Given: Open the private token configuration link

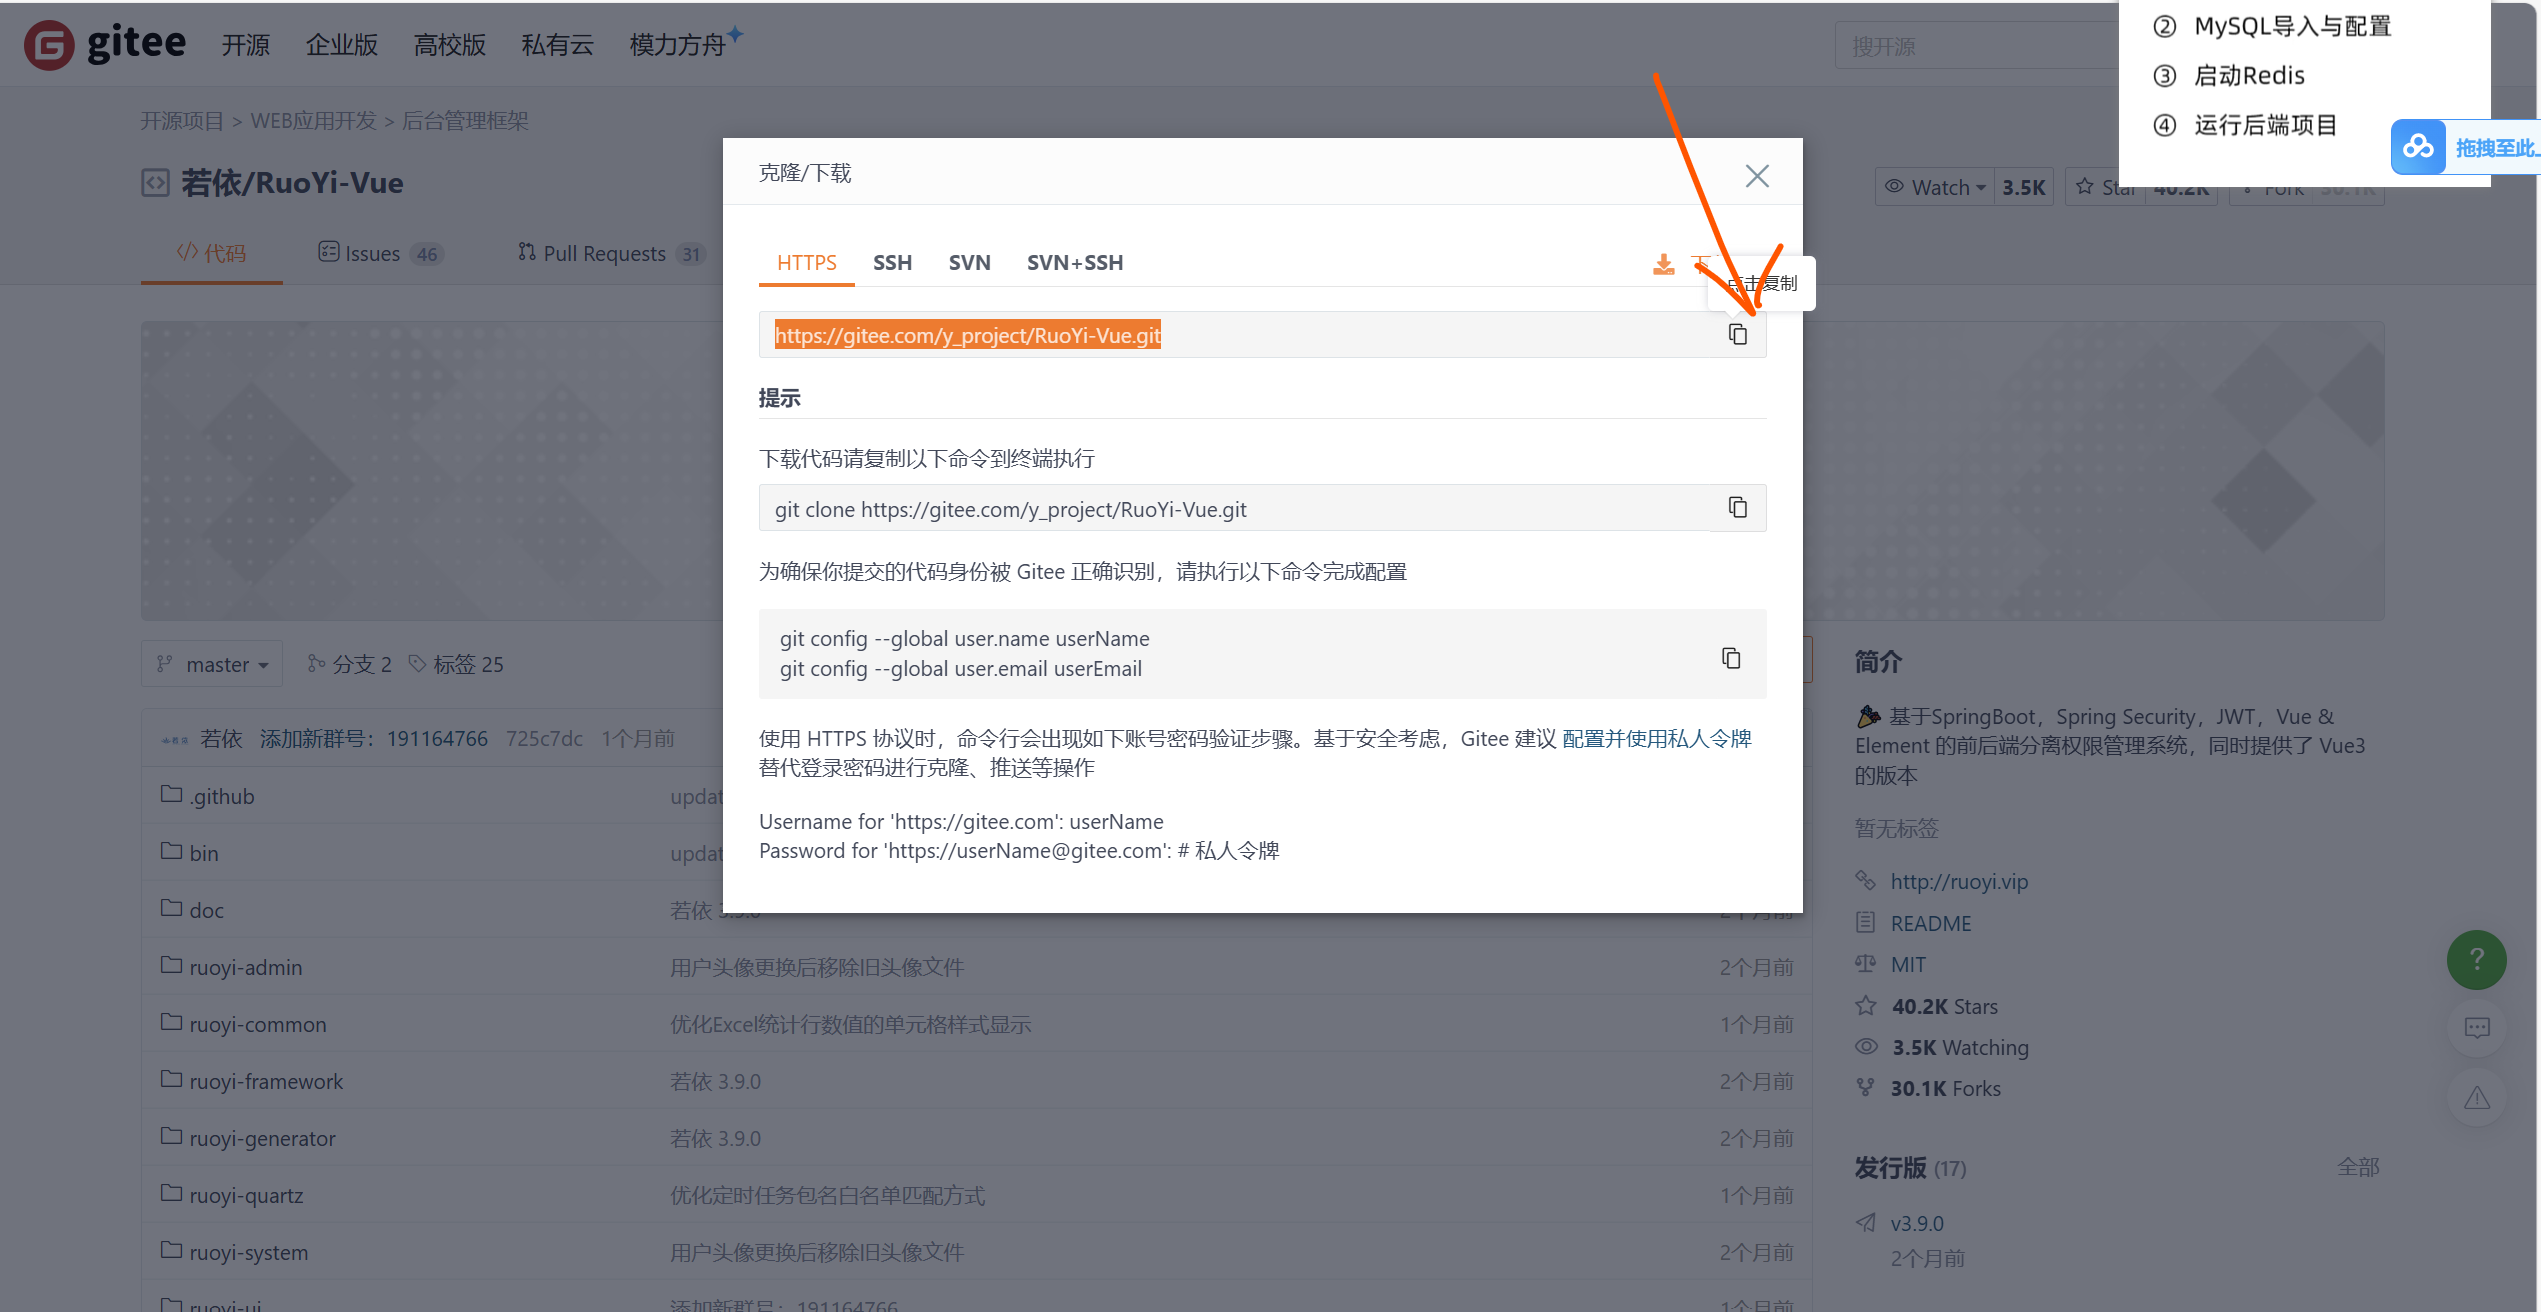Looking at the screenshot, I should (x=1657, y=739).
